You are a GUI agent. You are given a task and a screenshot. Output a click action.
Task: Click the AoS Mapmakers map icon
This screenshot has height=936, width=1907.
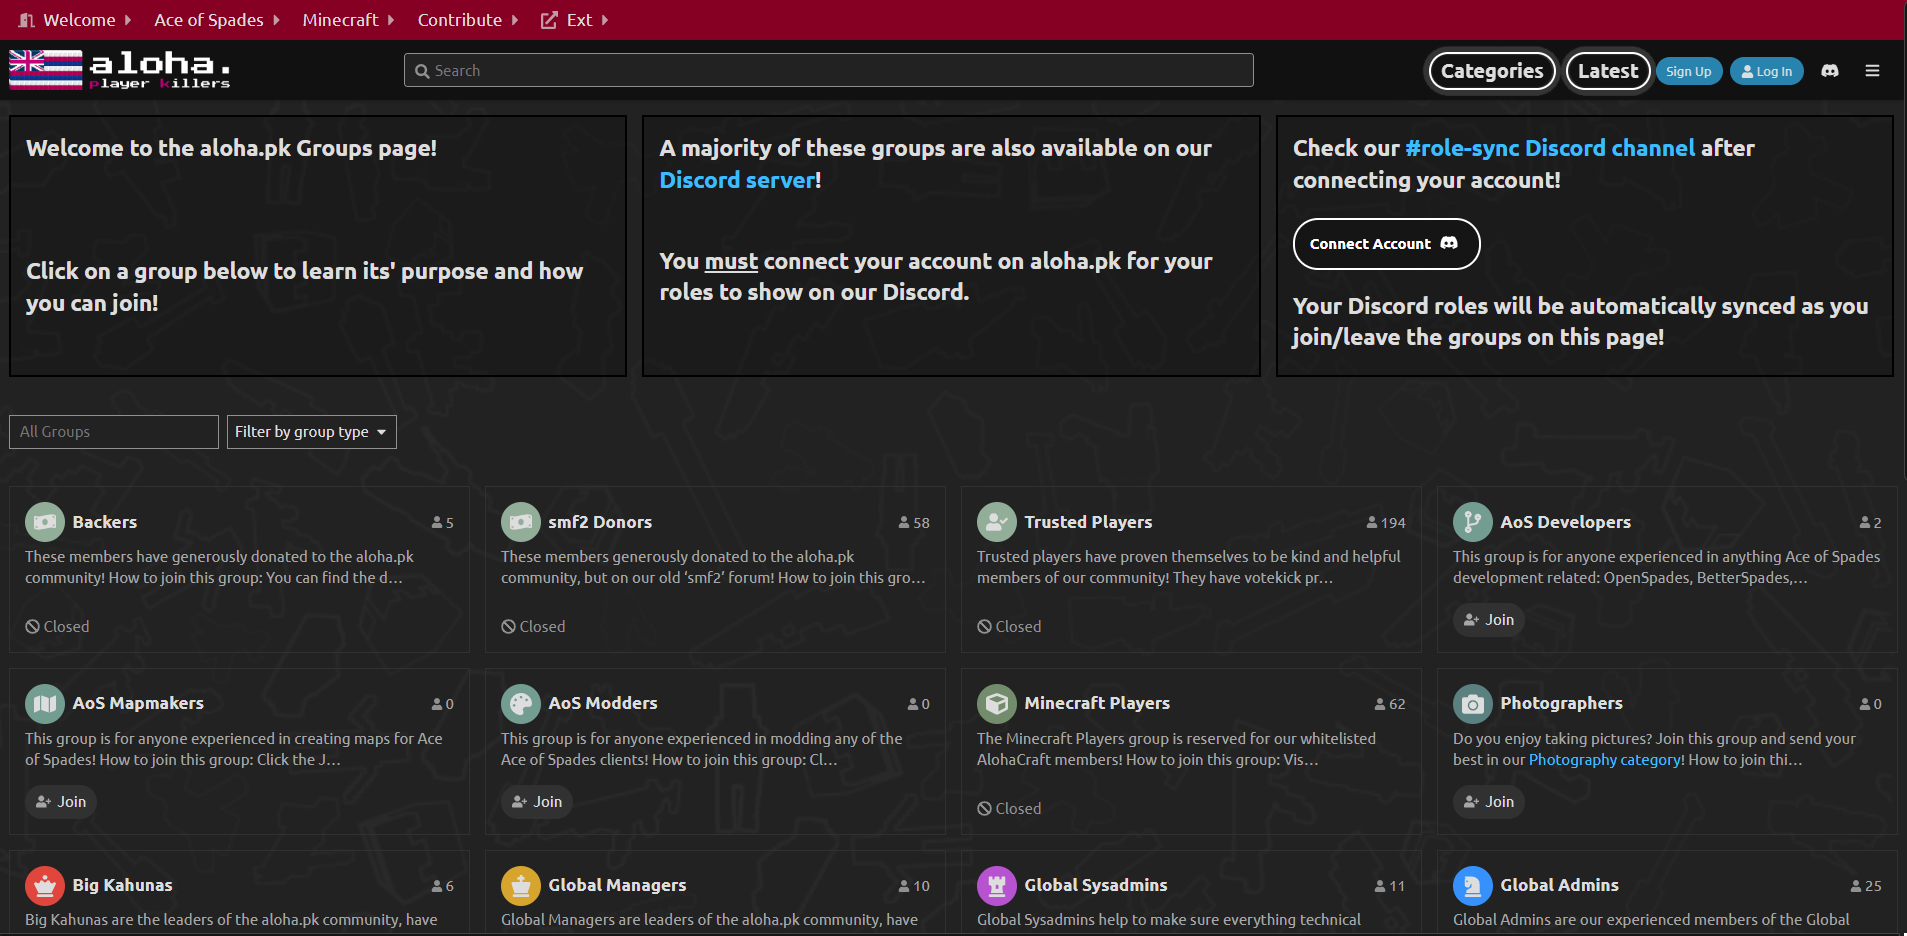point(44,704)
